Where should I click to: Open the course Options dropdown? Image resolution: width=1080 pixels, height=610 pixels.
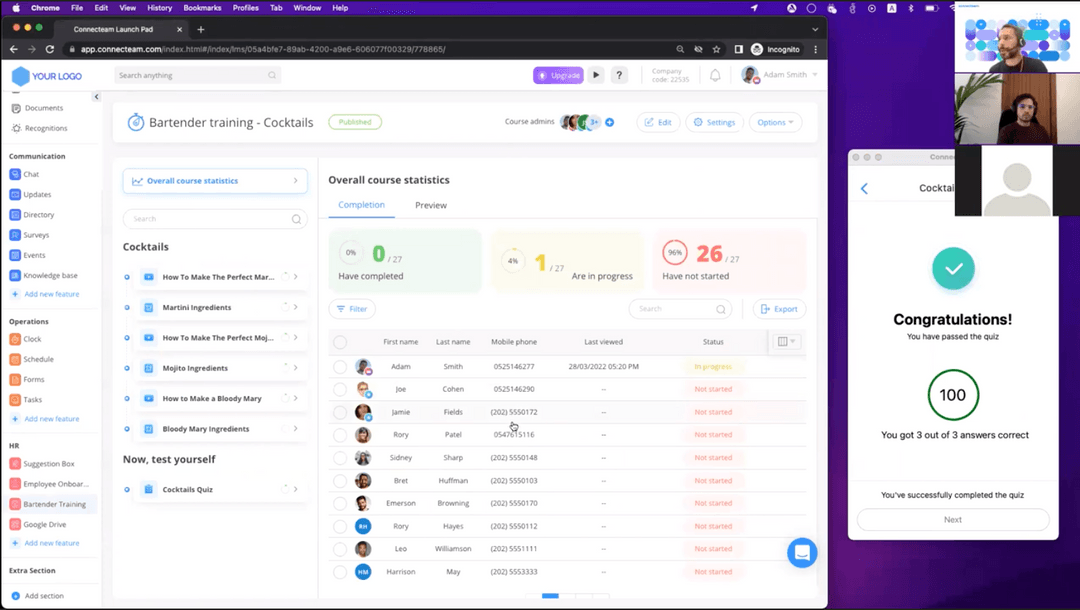[775, 121]
